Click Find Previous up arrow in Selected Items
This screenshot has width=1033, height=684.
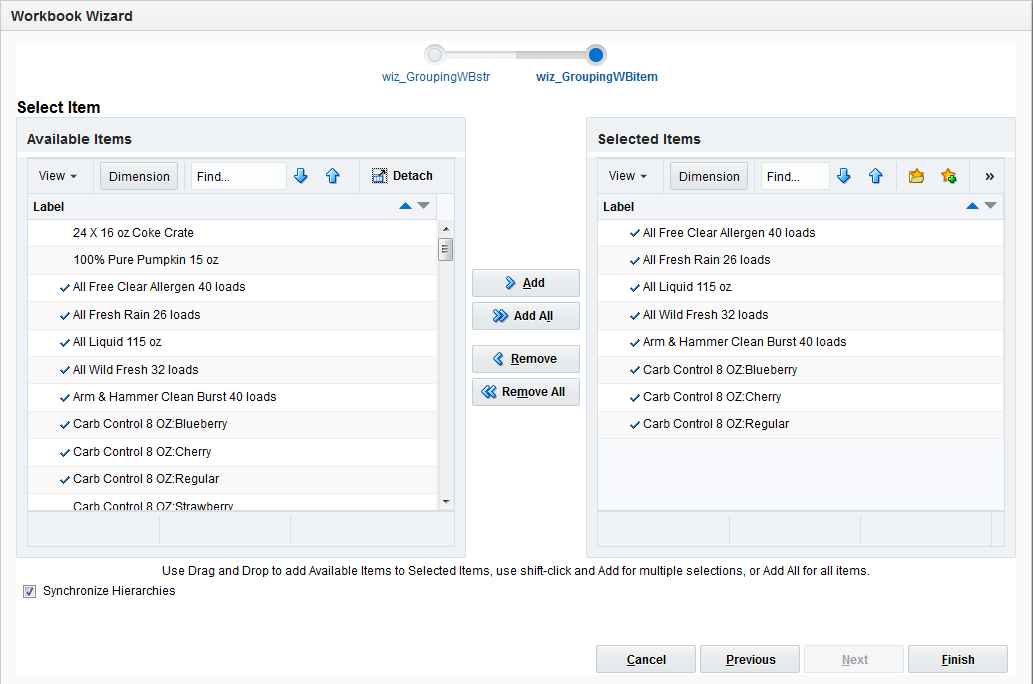tap(876, 176)
